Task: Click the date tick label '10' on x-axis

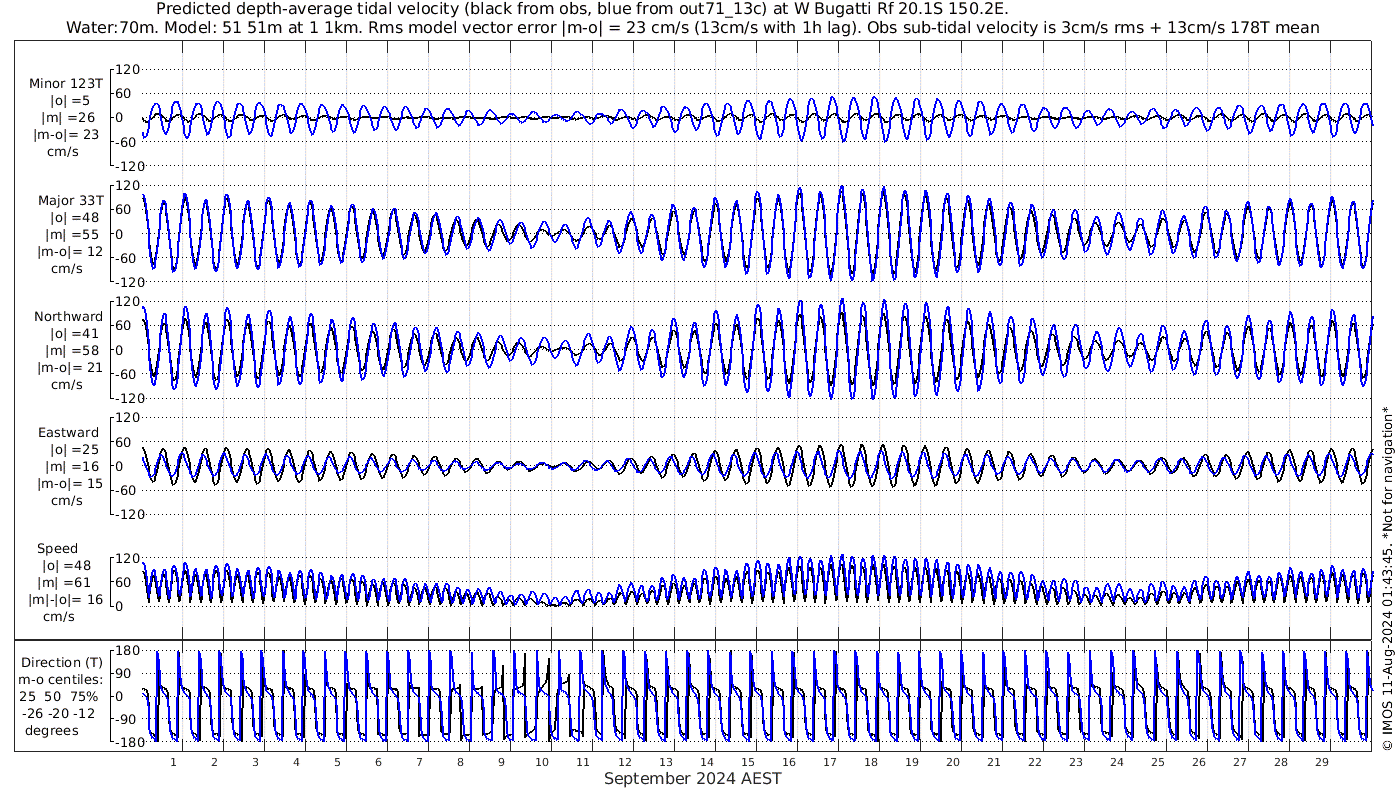Action: coord(542,762)
